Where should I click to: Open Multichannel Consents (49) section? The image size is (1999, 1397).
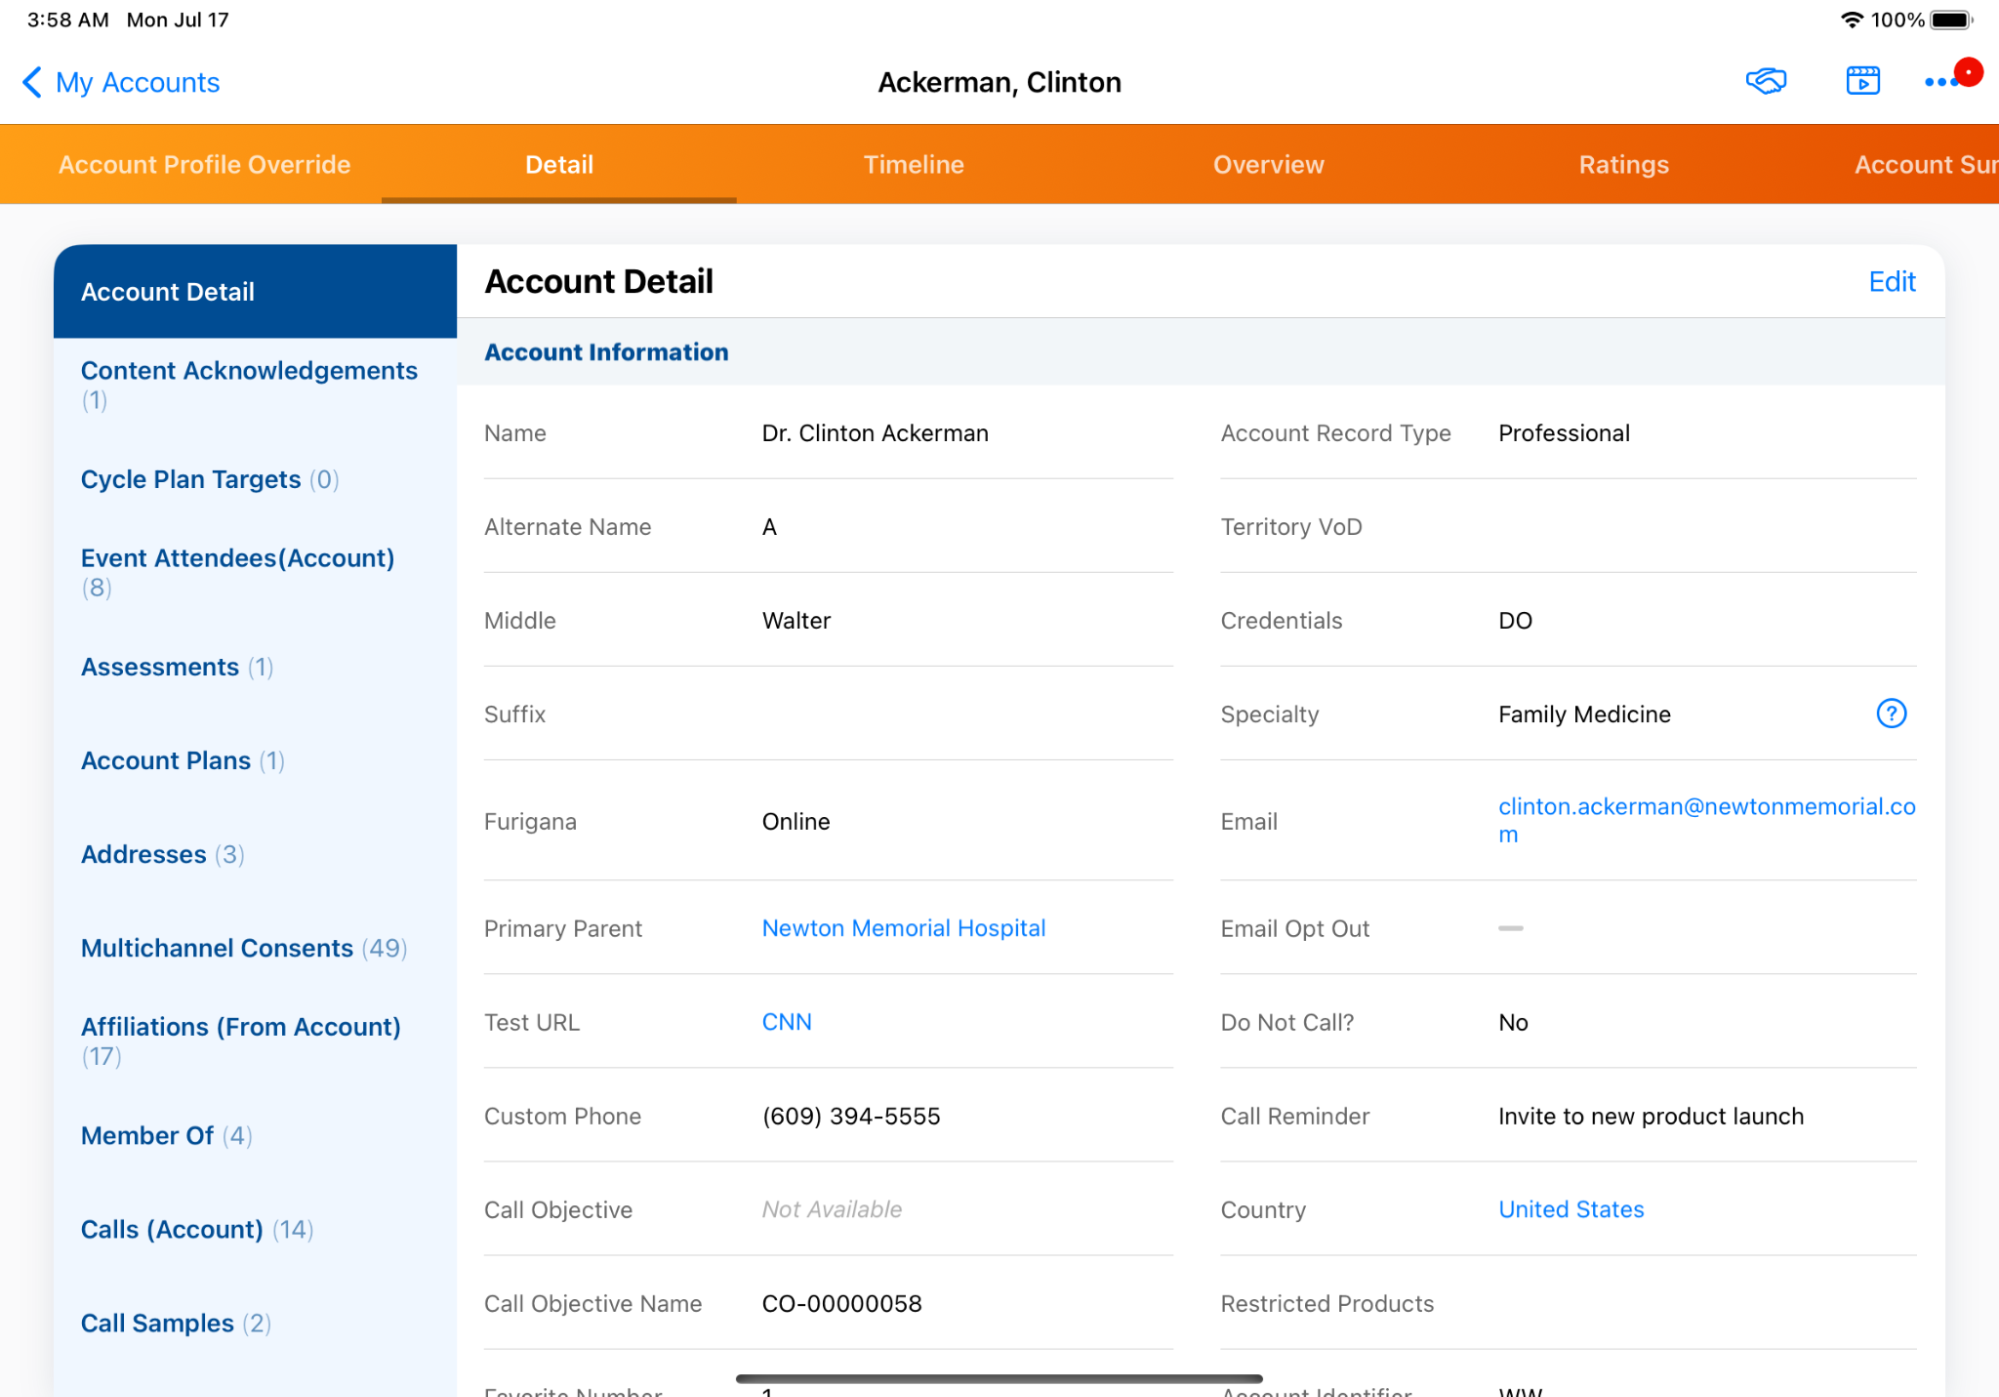pos(243,948)
